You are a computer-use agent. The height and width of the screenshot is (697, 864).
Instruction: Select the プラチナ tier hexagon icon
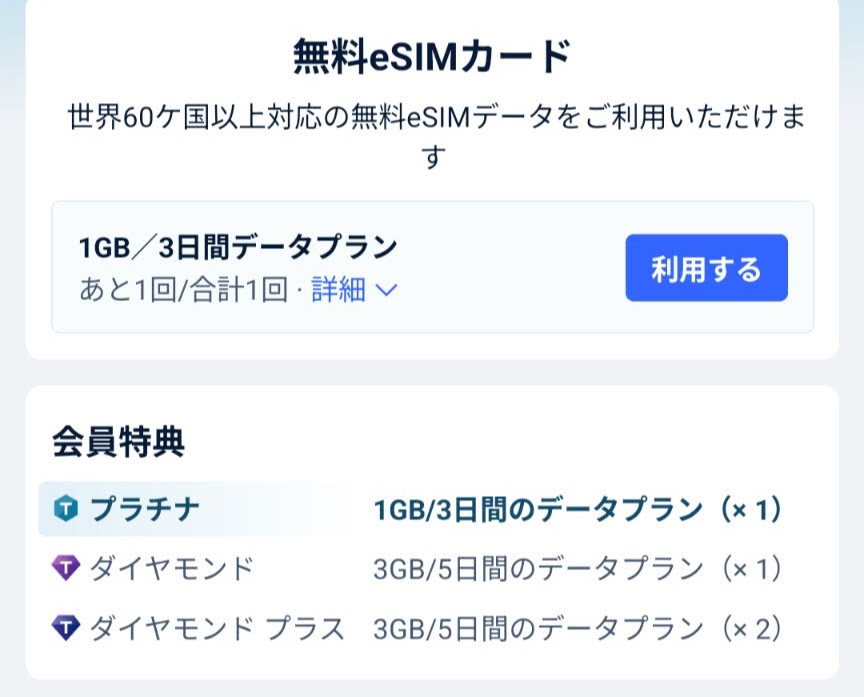click(x=66, y=509)
